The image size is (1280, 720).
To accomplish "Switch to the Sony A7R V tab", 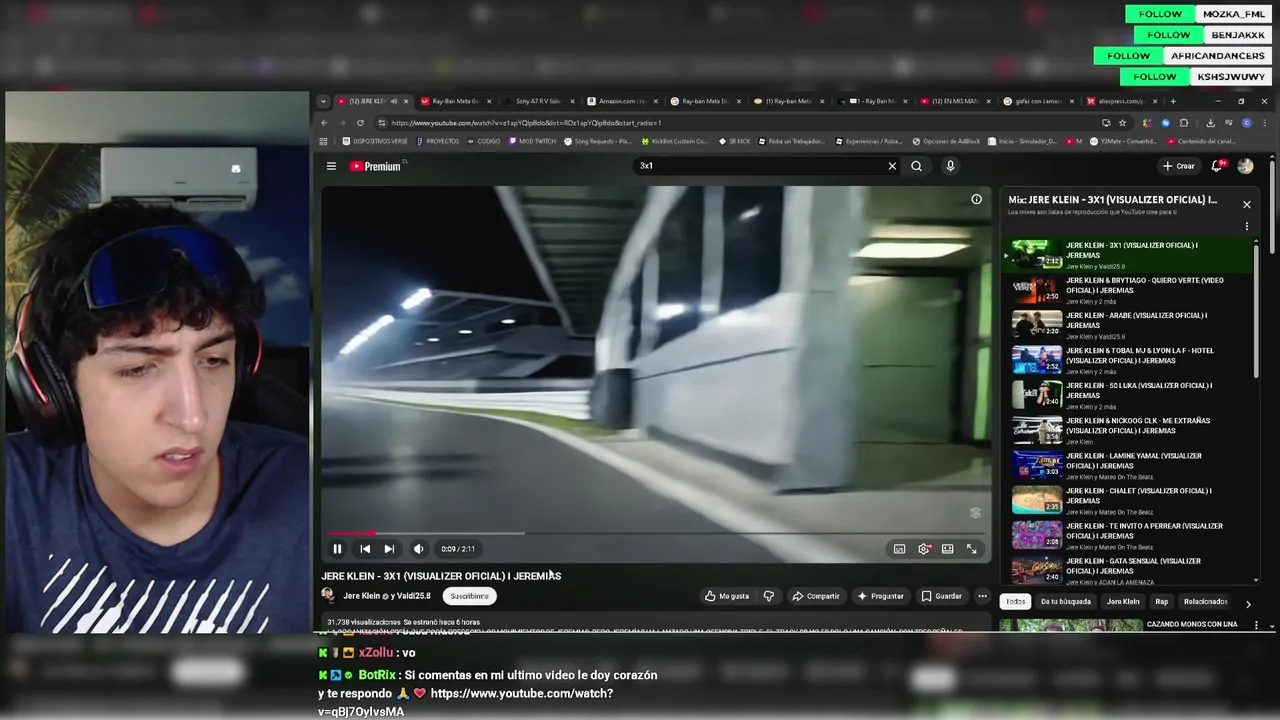I will pyautogui.click(x=540, y=101).
